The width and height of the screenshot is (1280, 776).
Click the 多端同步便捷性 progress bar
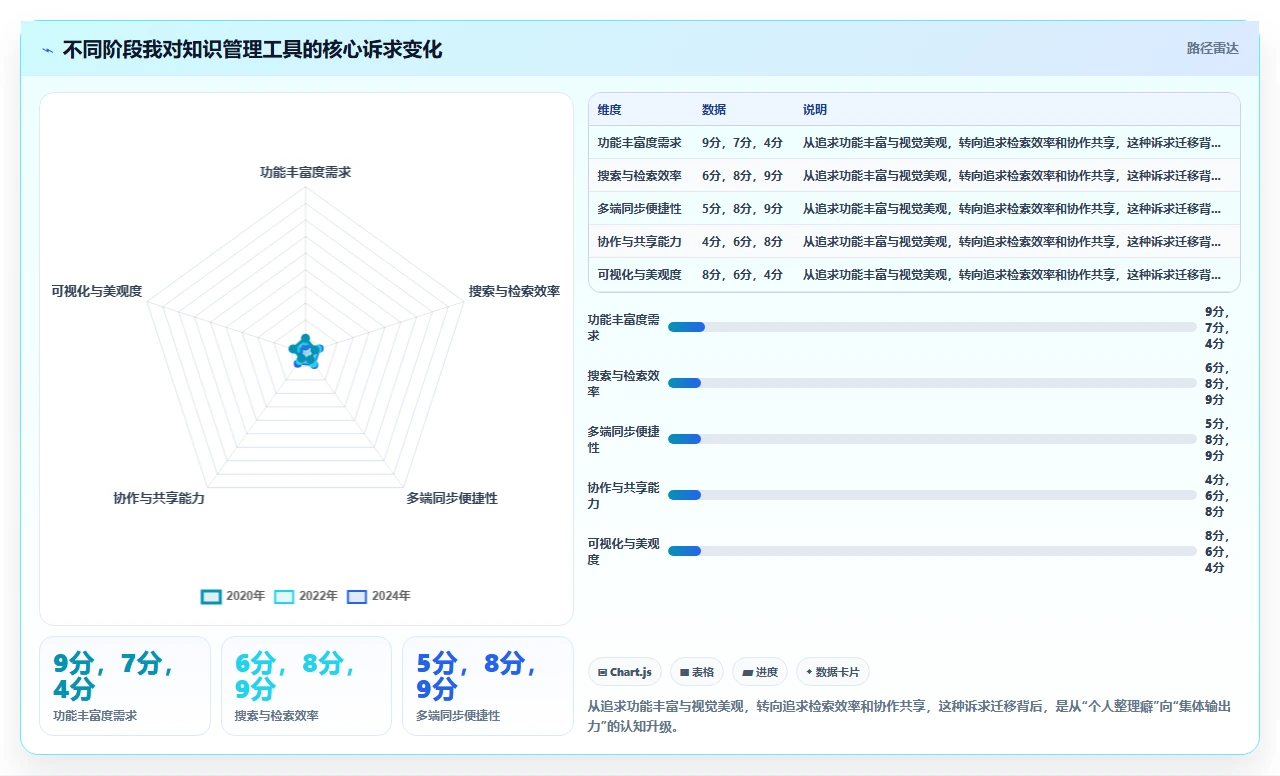(932, 439)
